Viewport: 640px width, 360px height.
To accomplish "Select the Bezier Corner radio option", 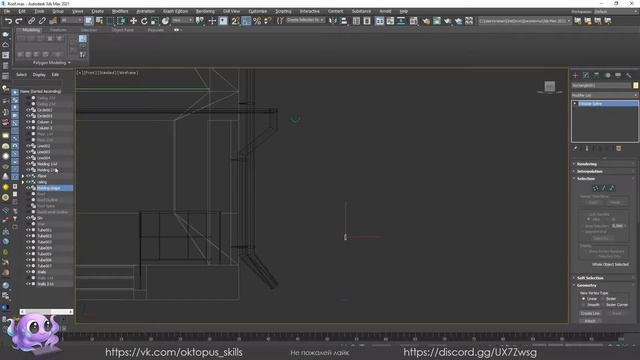I will point(603,305).
